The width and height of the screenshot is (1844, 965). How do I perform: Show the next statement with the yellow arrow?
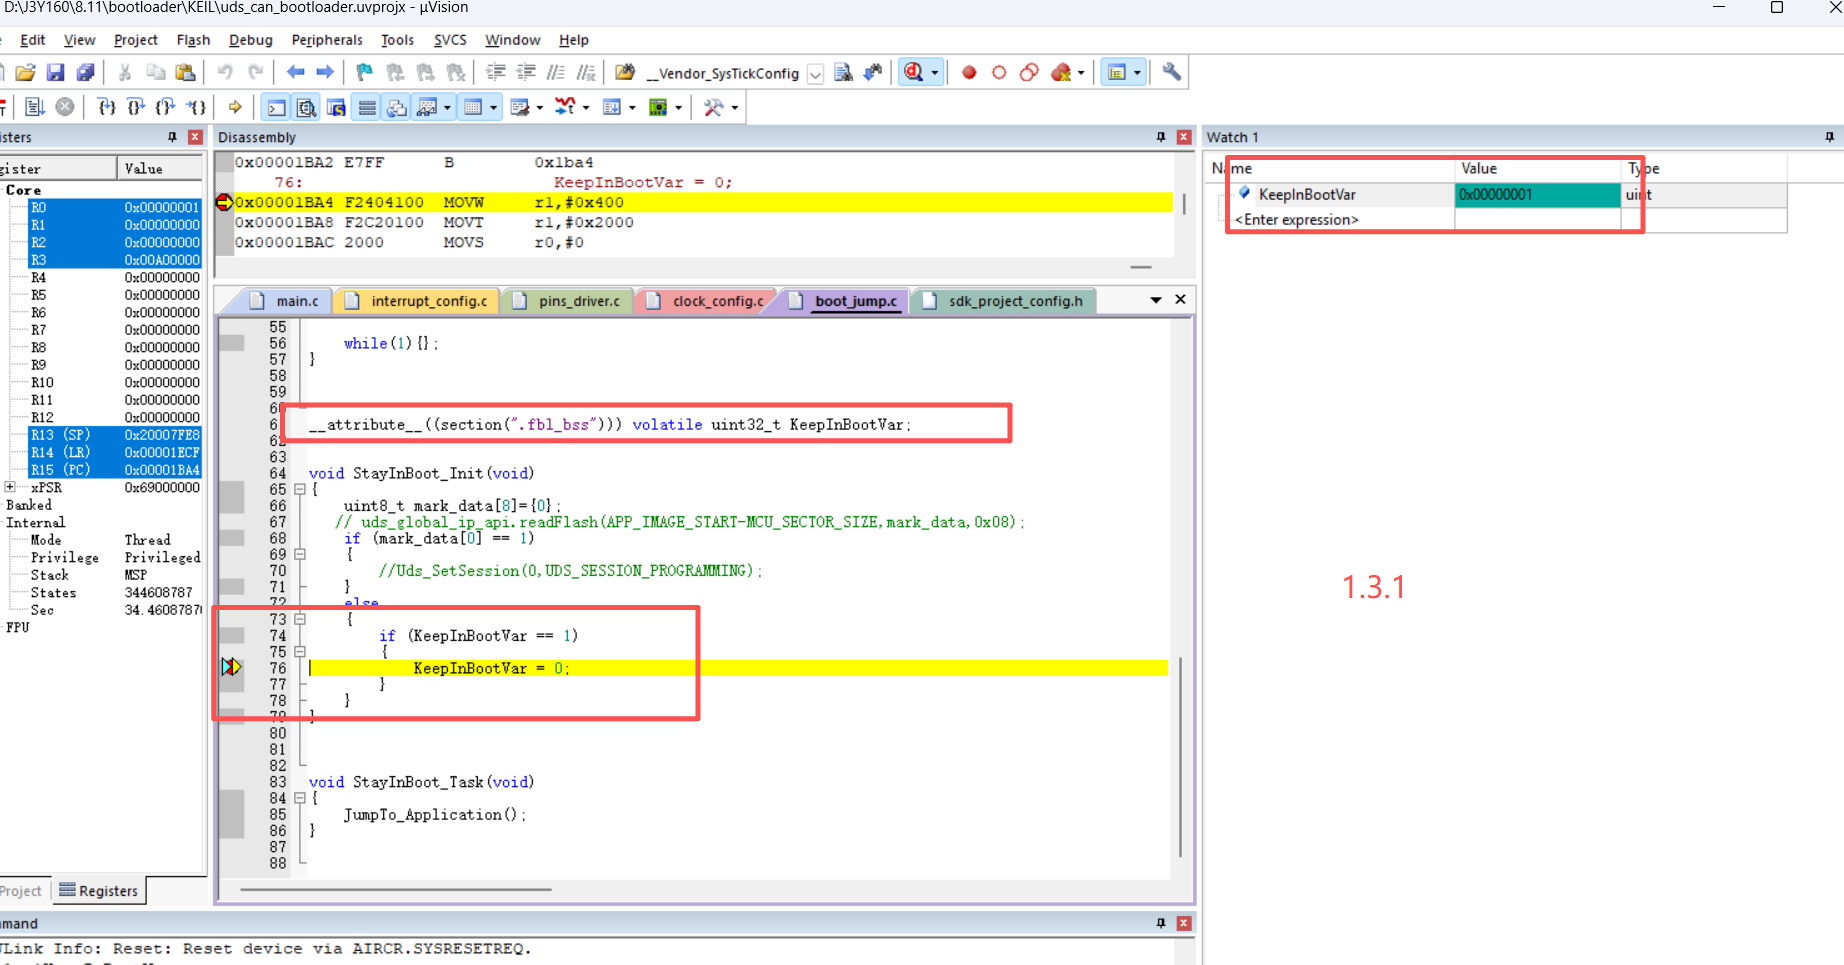[235, 107]
